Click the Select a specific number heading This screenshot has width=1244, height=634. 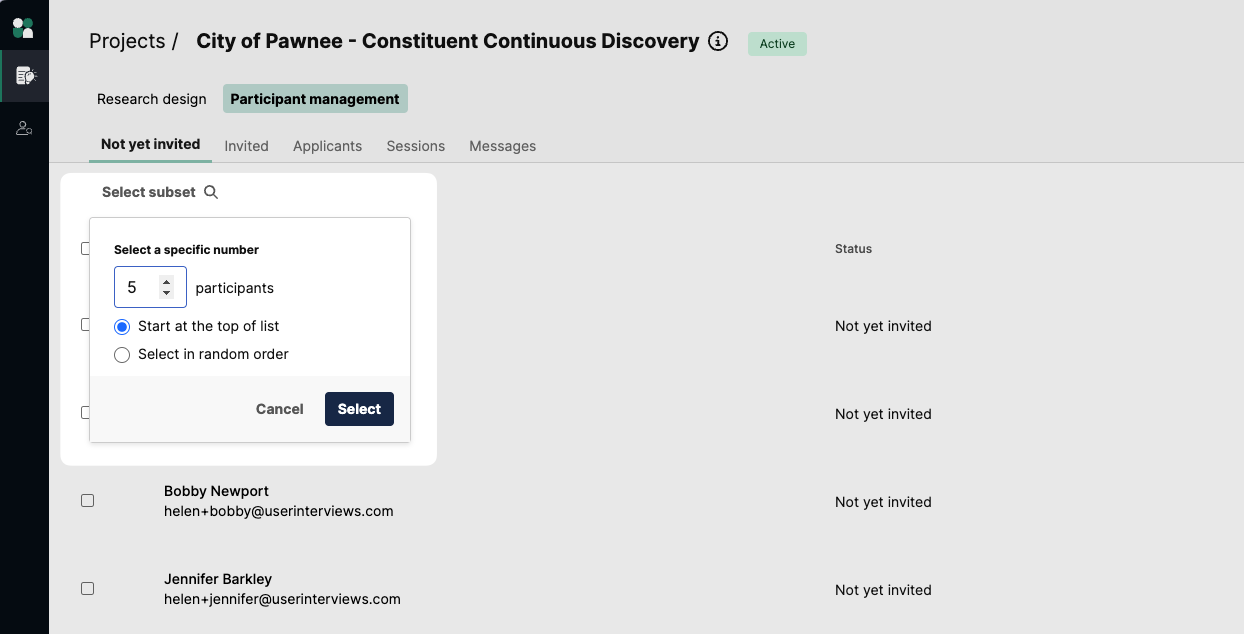tap(187, 250)
